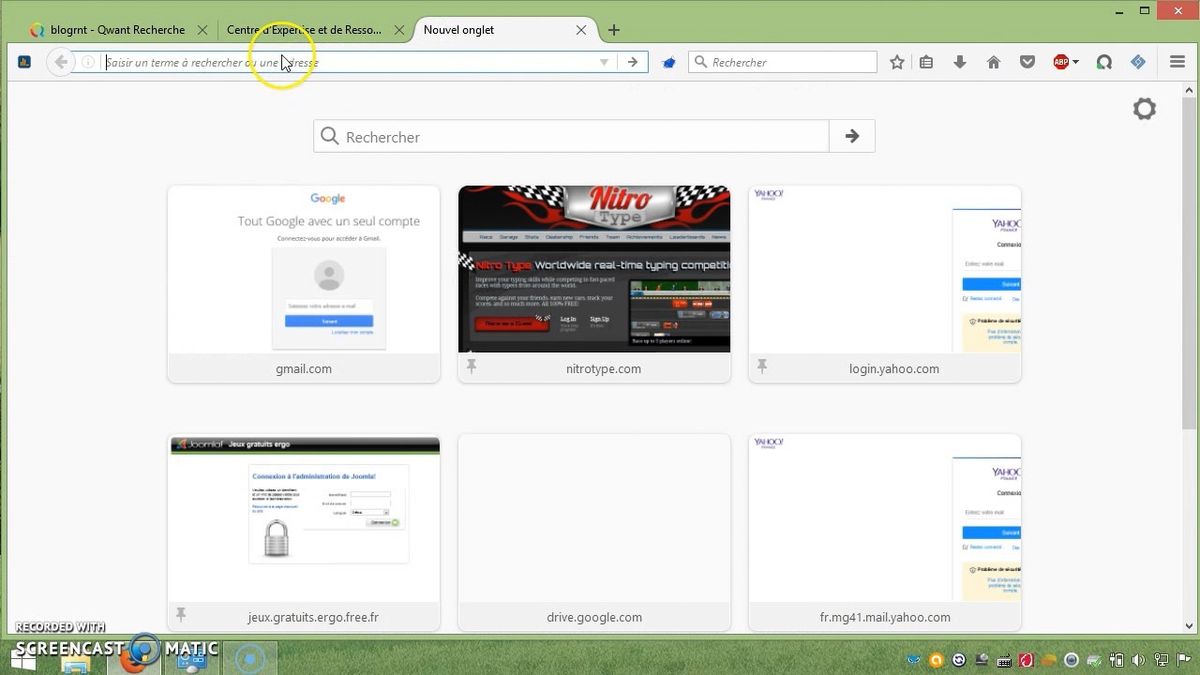Go to the home page icon

(x=993, y=62)
